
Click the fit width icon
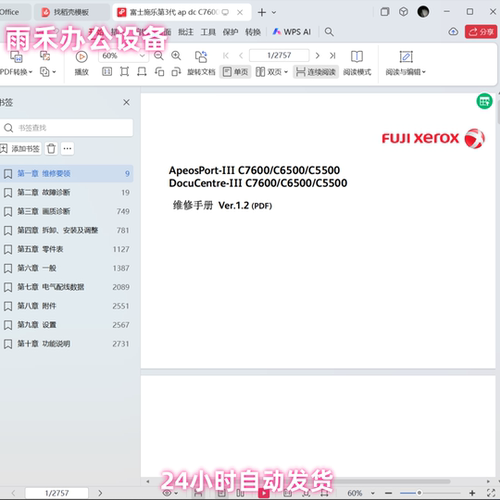(x=142, y=72)
